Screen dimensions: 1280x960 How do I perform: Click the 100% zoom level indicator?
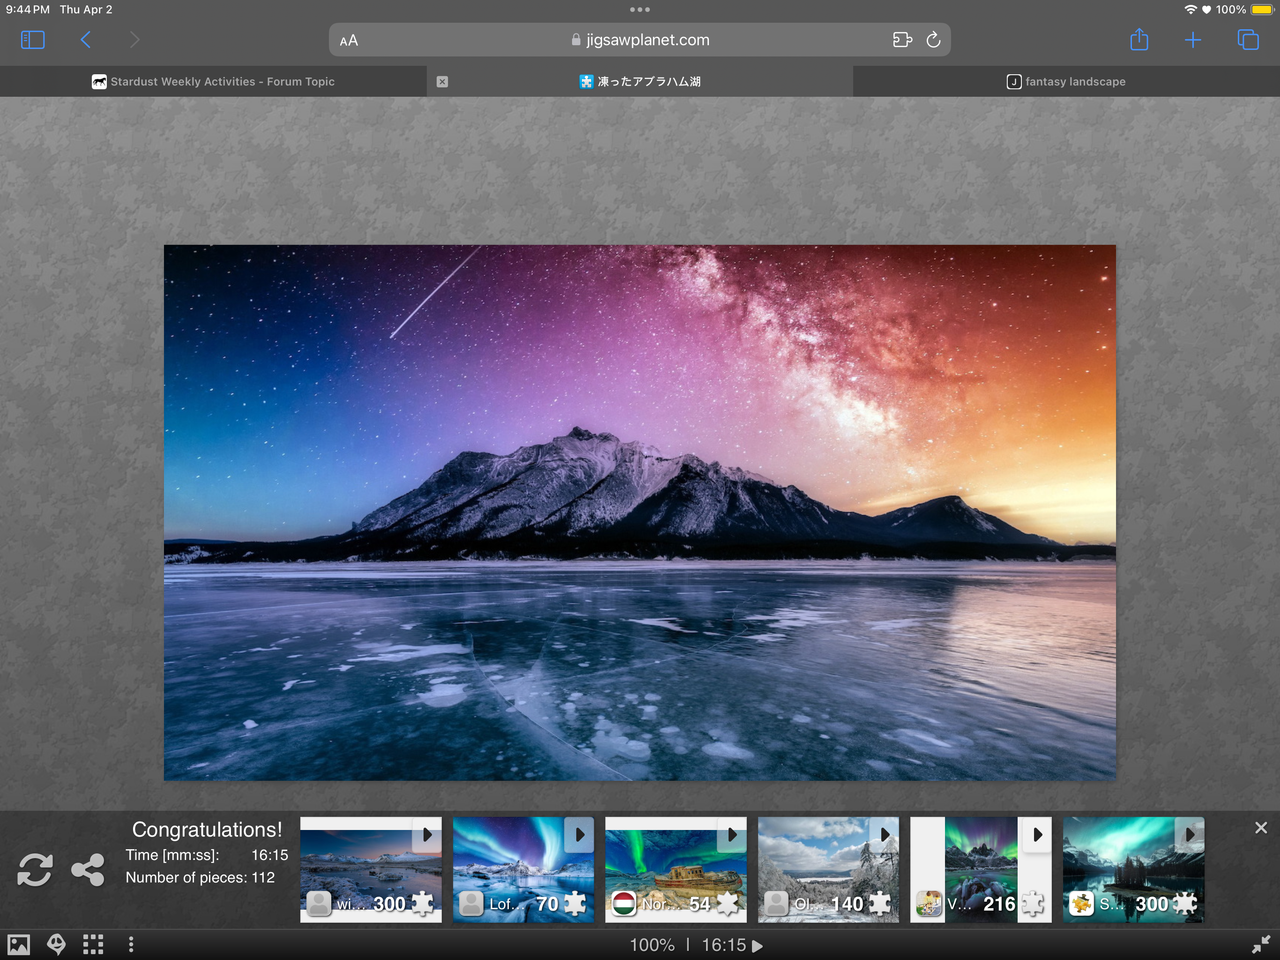coord(652,945)
